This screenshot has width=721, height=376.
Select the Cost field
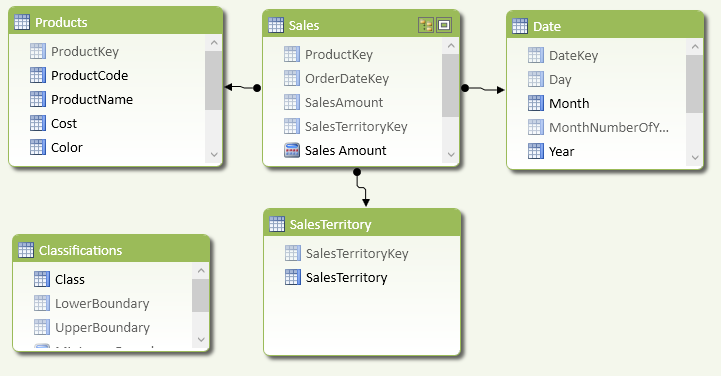click(64, 123)
